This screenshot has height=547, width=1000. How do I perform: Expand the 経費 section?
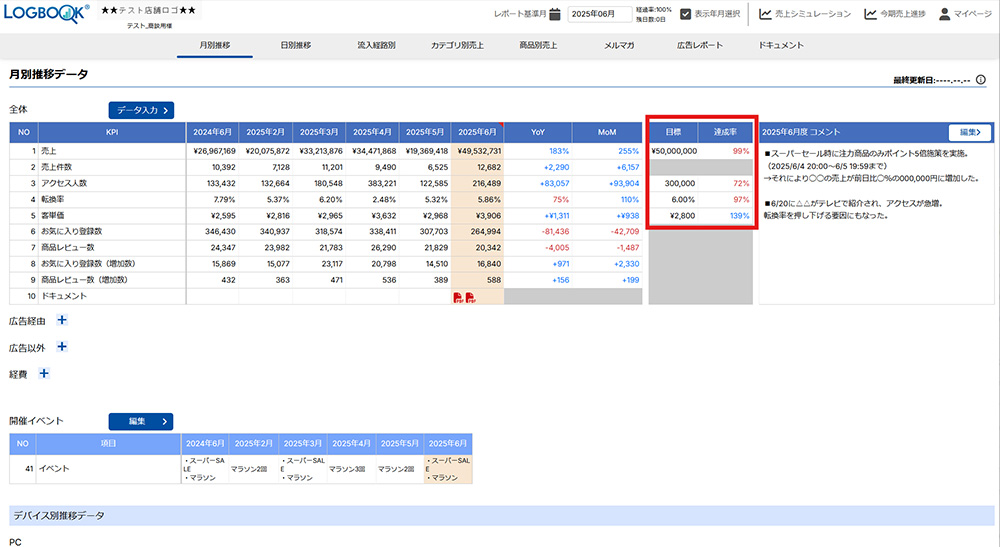click(44, 373)
